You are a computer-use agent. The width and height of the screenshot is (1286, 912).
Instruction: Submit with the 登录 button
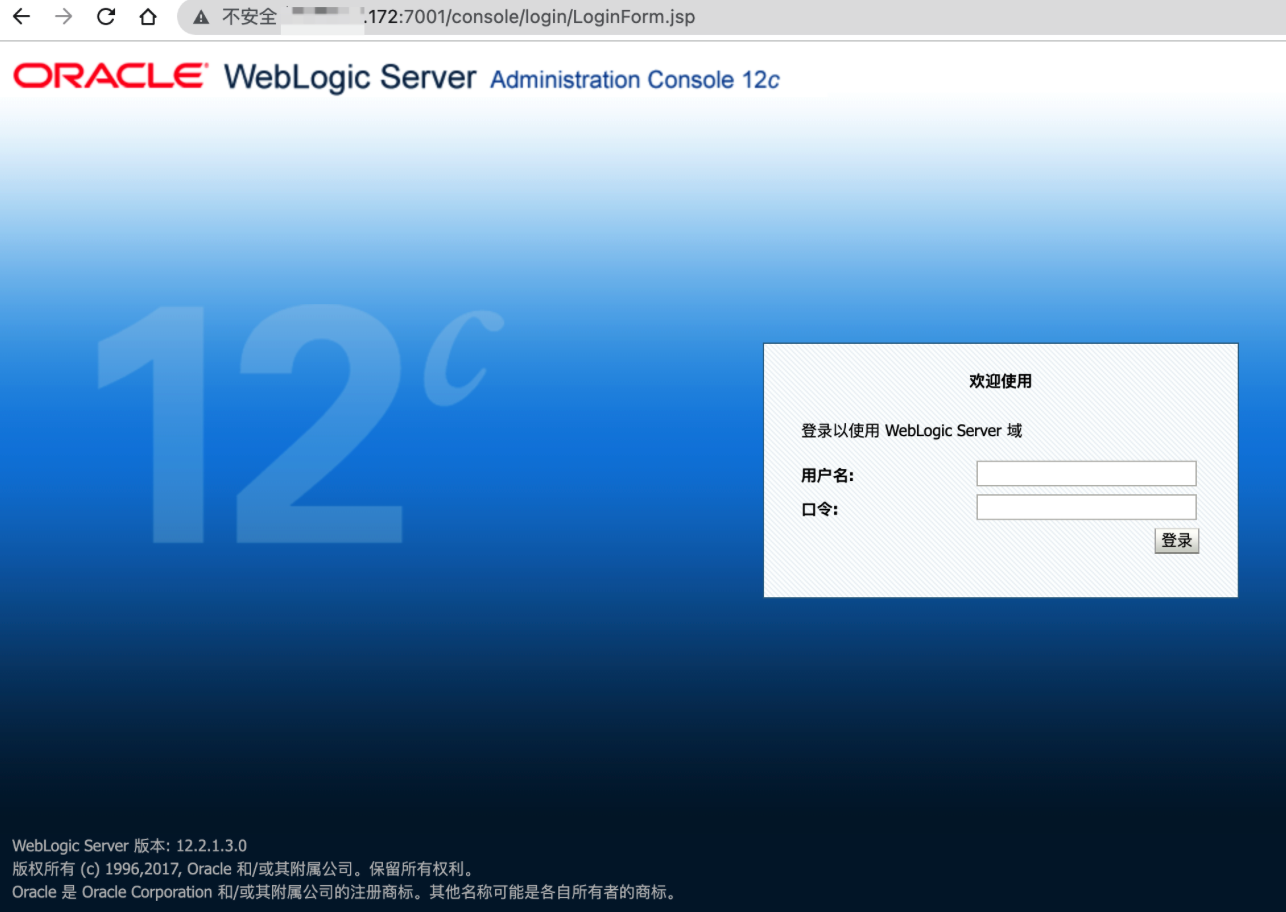pyautogui.click(x=1176, y=541)
